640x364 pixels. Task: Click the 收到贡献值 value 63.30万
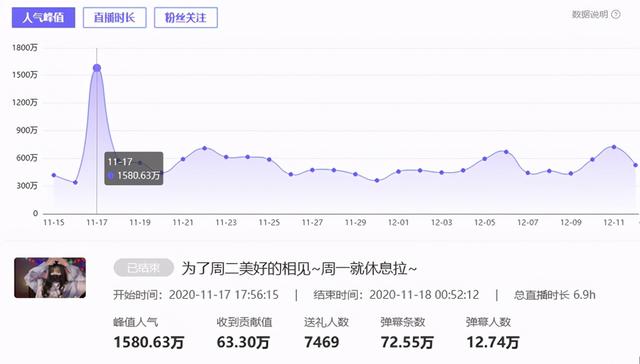pos(243,342)
